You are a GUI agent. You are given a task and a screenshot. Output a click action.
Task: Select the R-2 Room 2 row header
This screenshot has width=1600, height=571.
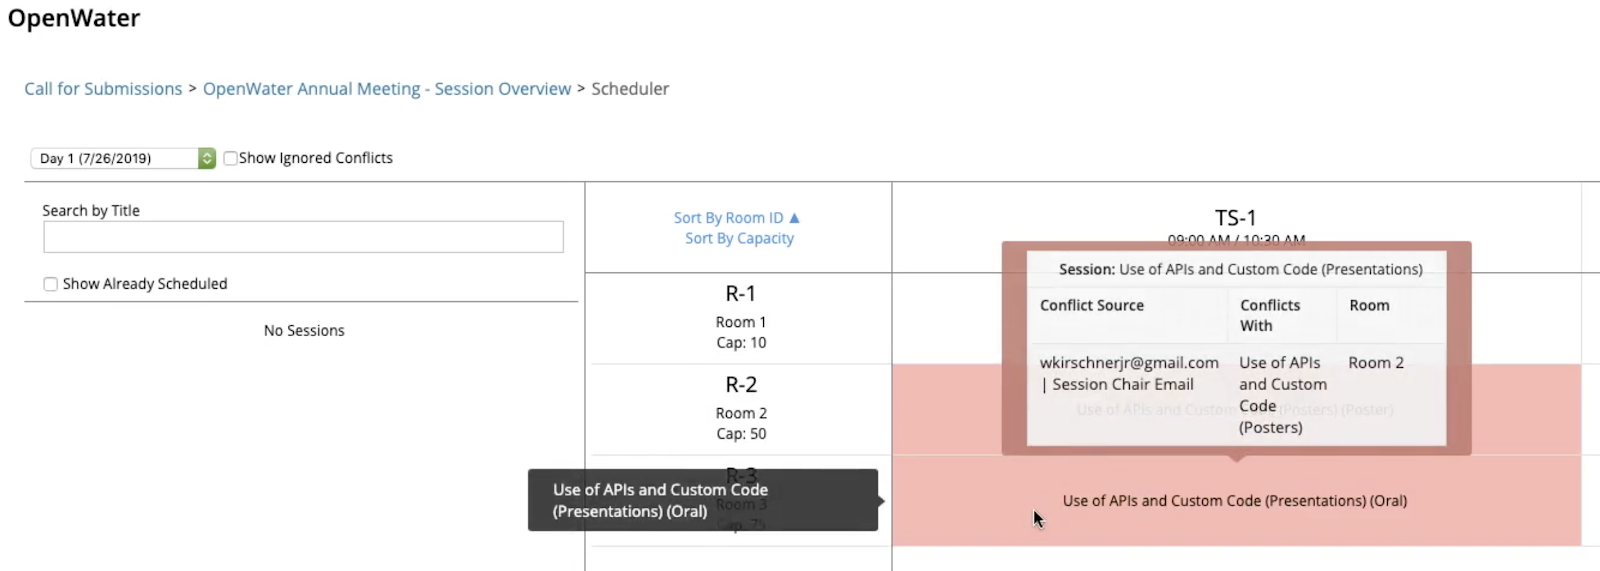coord(740,408)
